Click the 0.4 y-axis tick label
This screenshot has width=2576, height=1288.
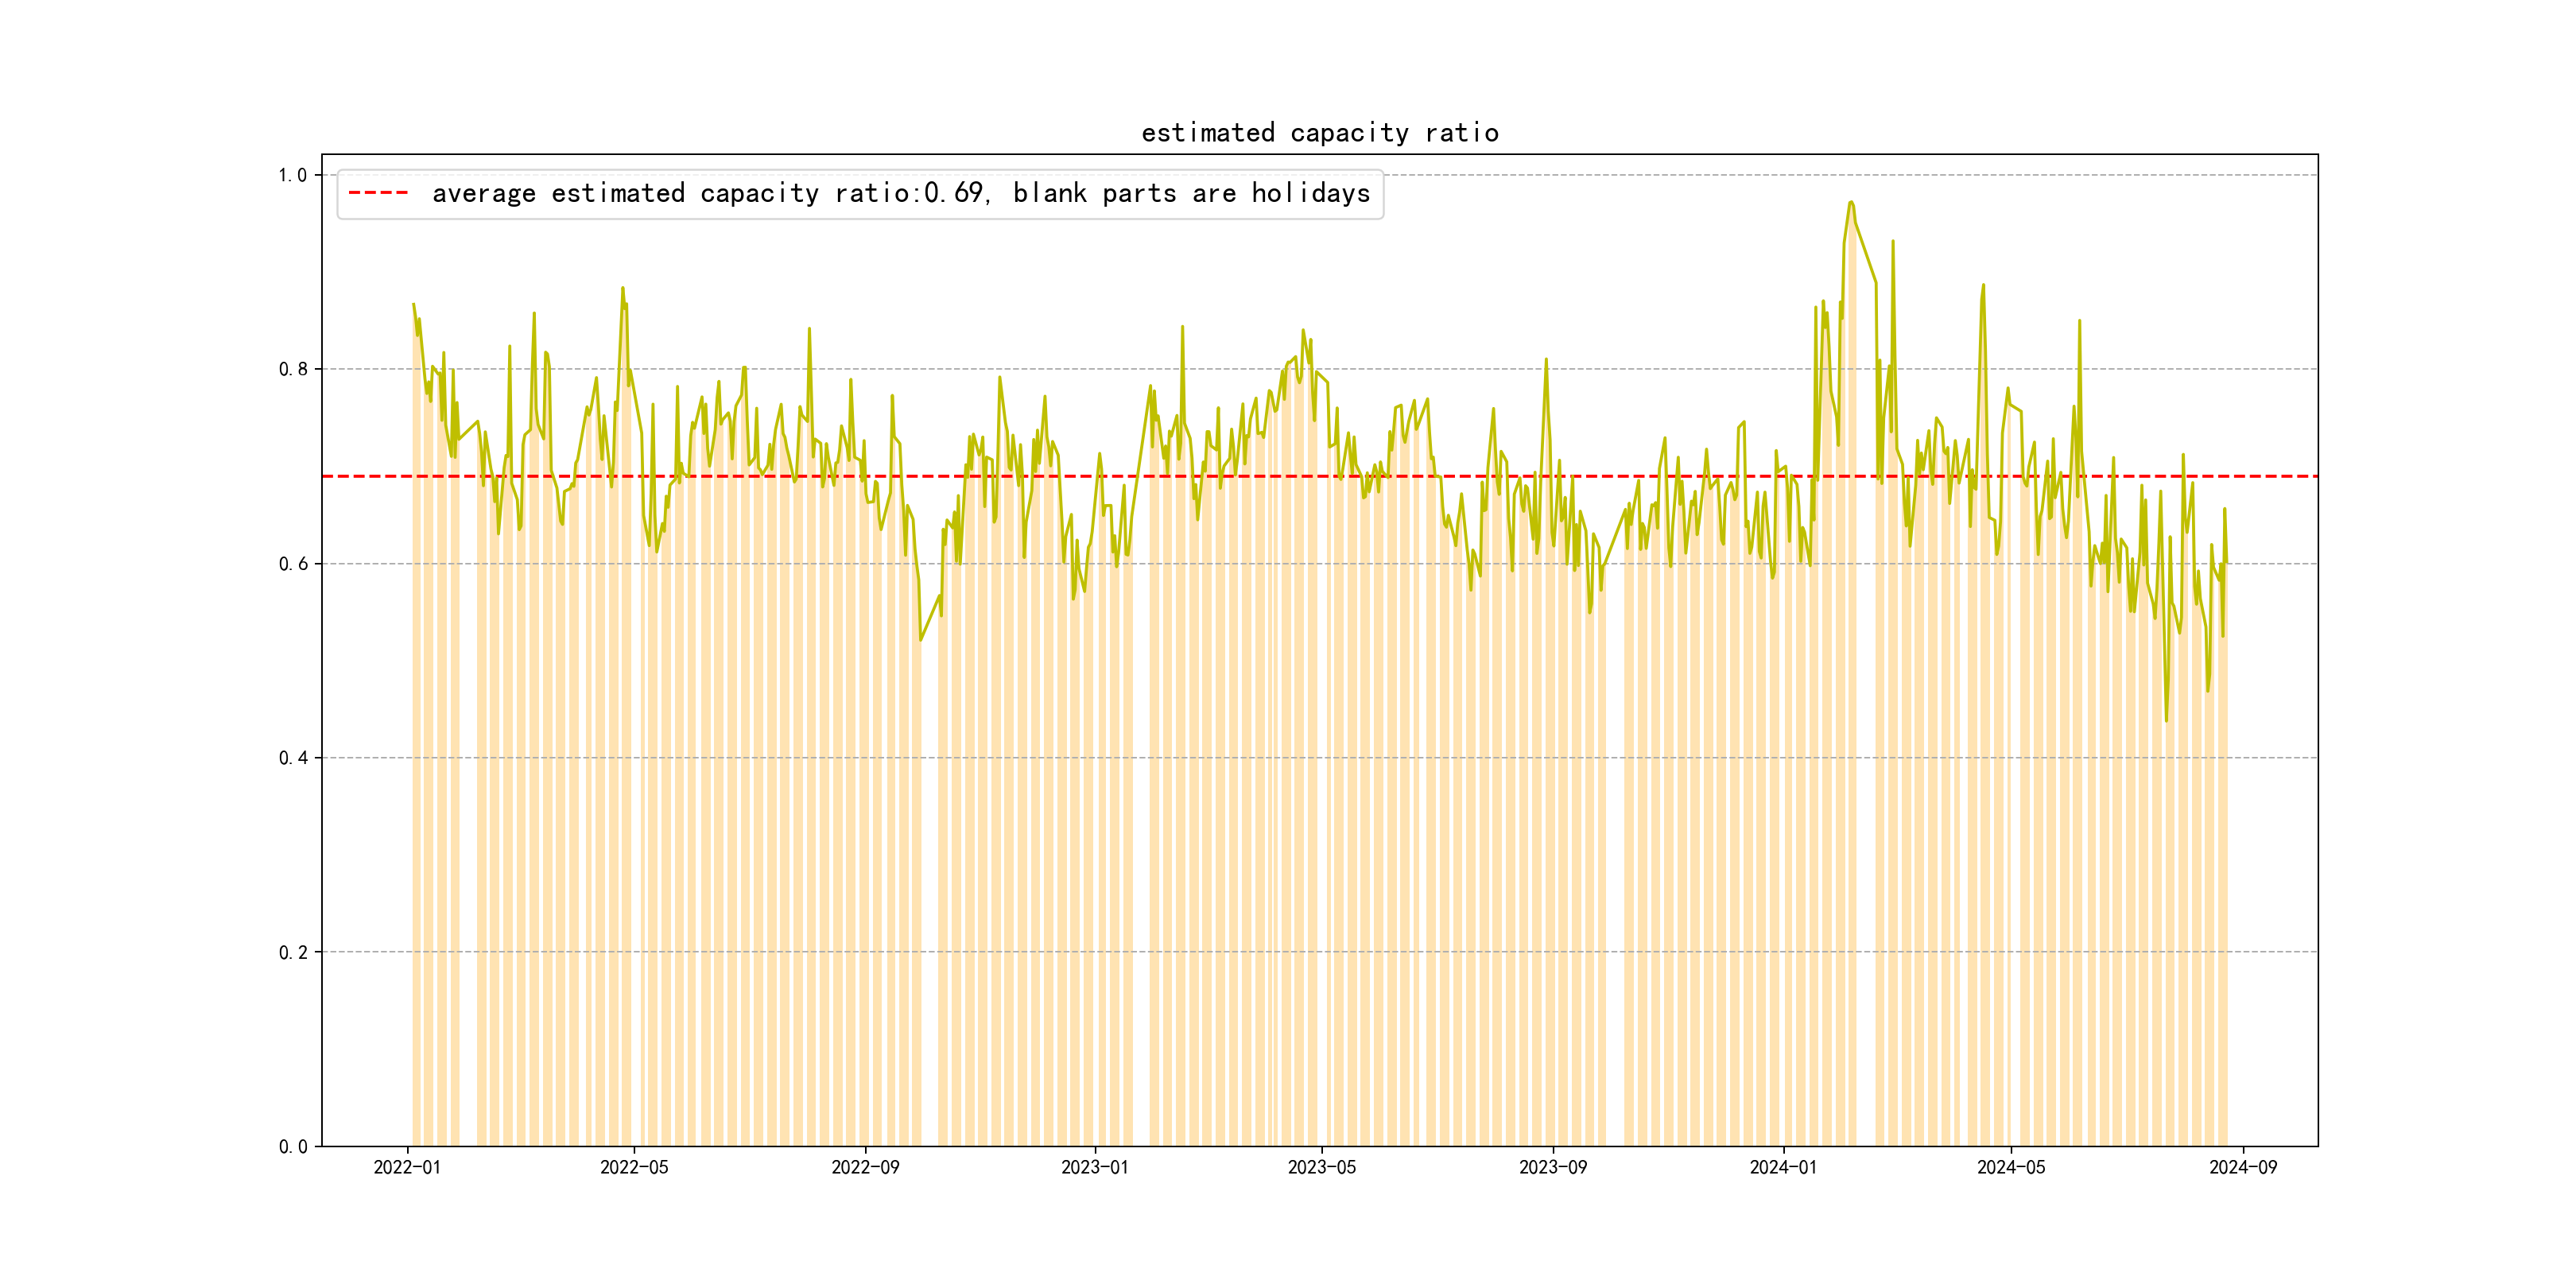293,758
